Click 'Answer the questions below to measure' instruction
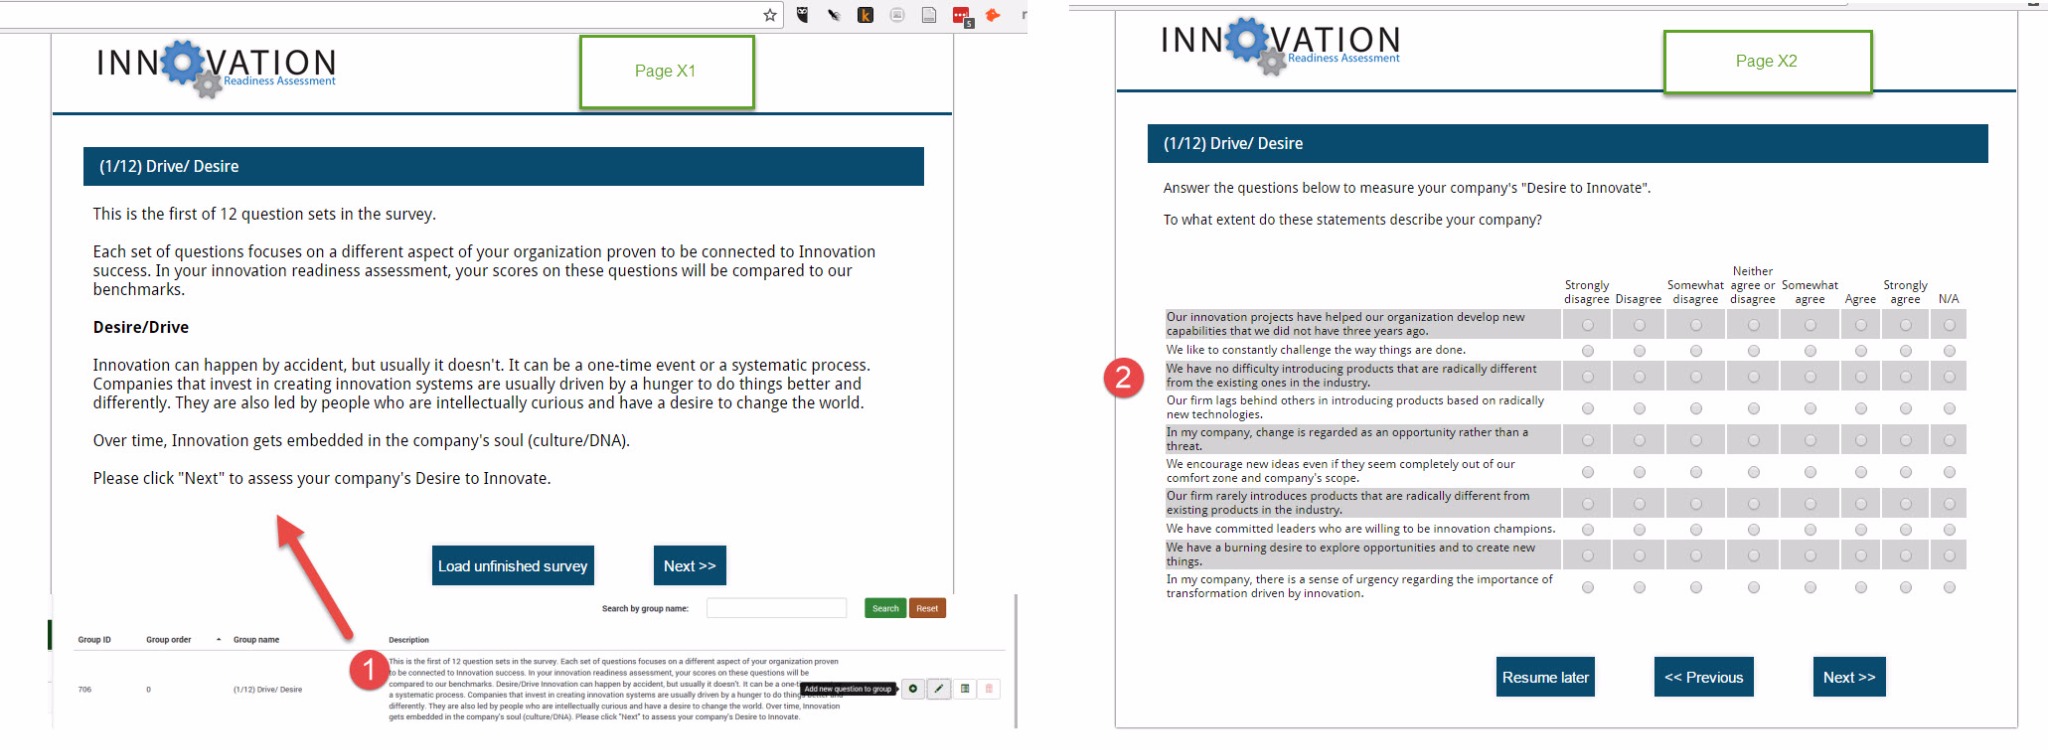The height and width of the screenshot is (750, 2048). pyautogui.click(x=1407, y=188)
